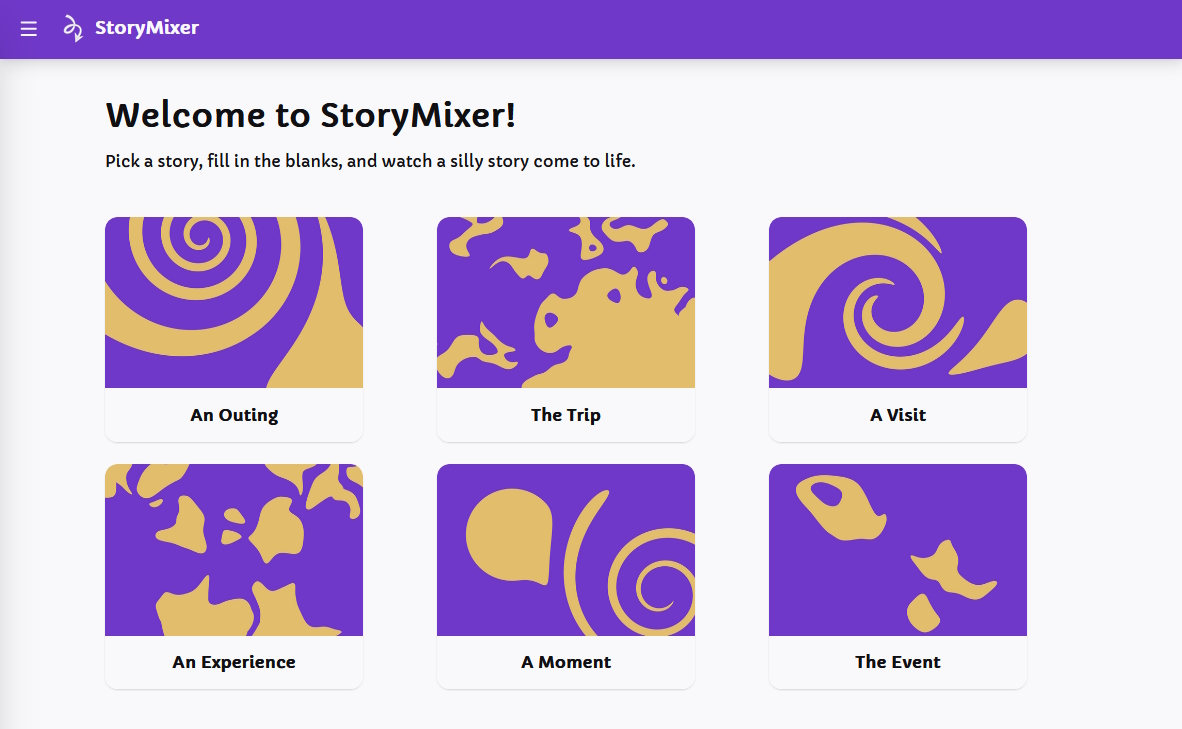Click the splatter artwork on 'The Trip' card
Screen dimensions: 1182x729
tap(565, 301)
